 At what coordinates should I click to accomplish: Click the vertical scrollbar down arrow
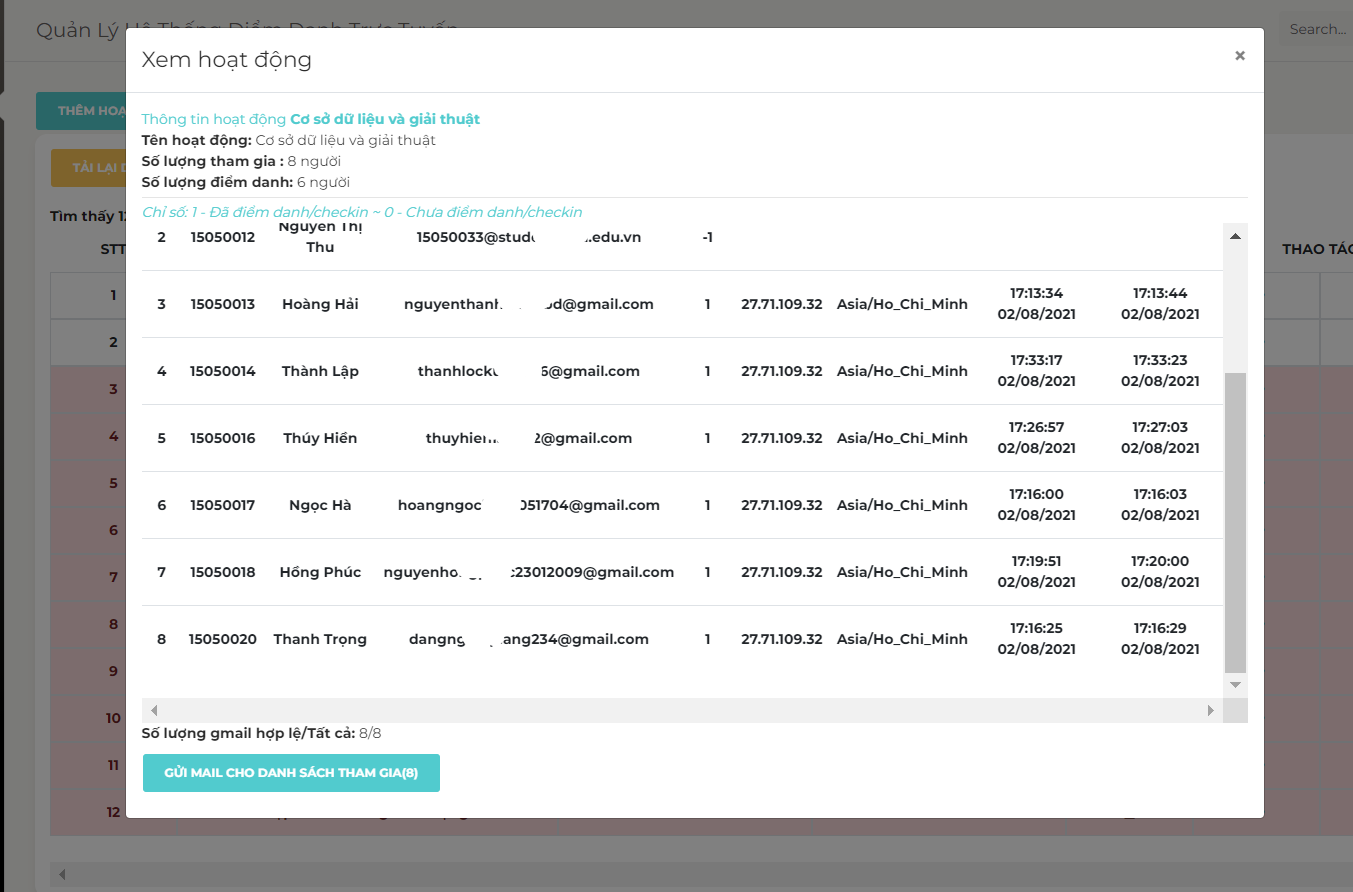click(x=1235, y=685)
